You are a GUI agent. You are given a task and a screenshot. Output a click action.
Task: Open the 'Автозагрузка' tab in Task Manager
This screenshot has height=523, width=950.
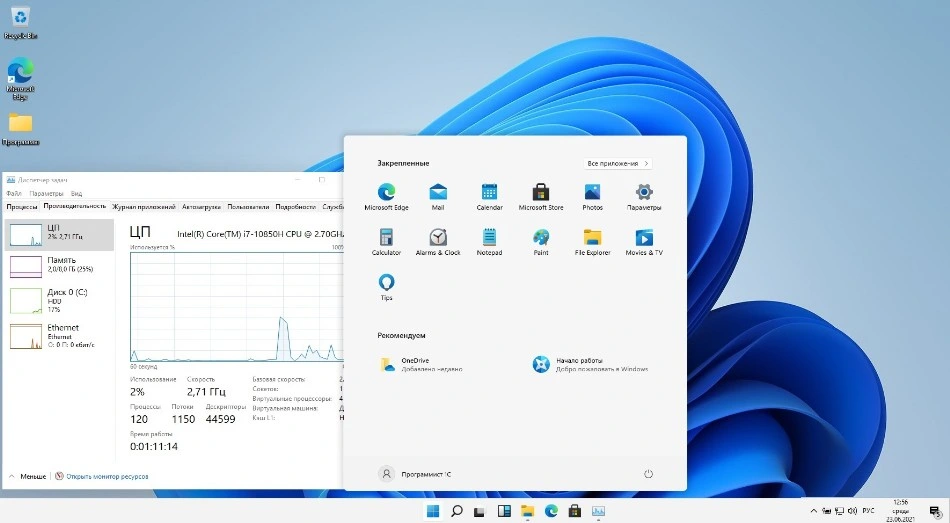pos(200,207)
